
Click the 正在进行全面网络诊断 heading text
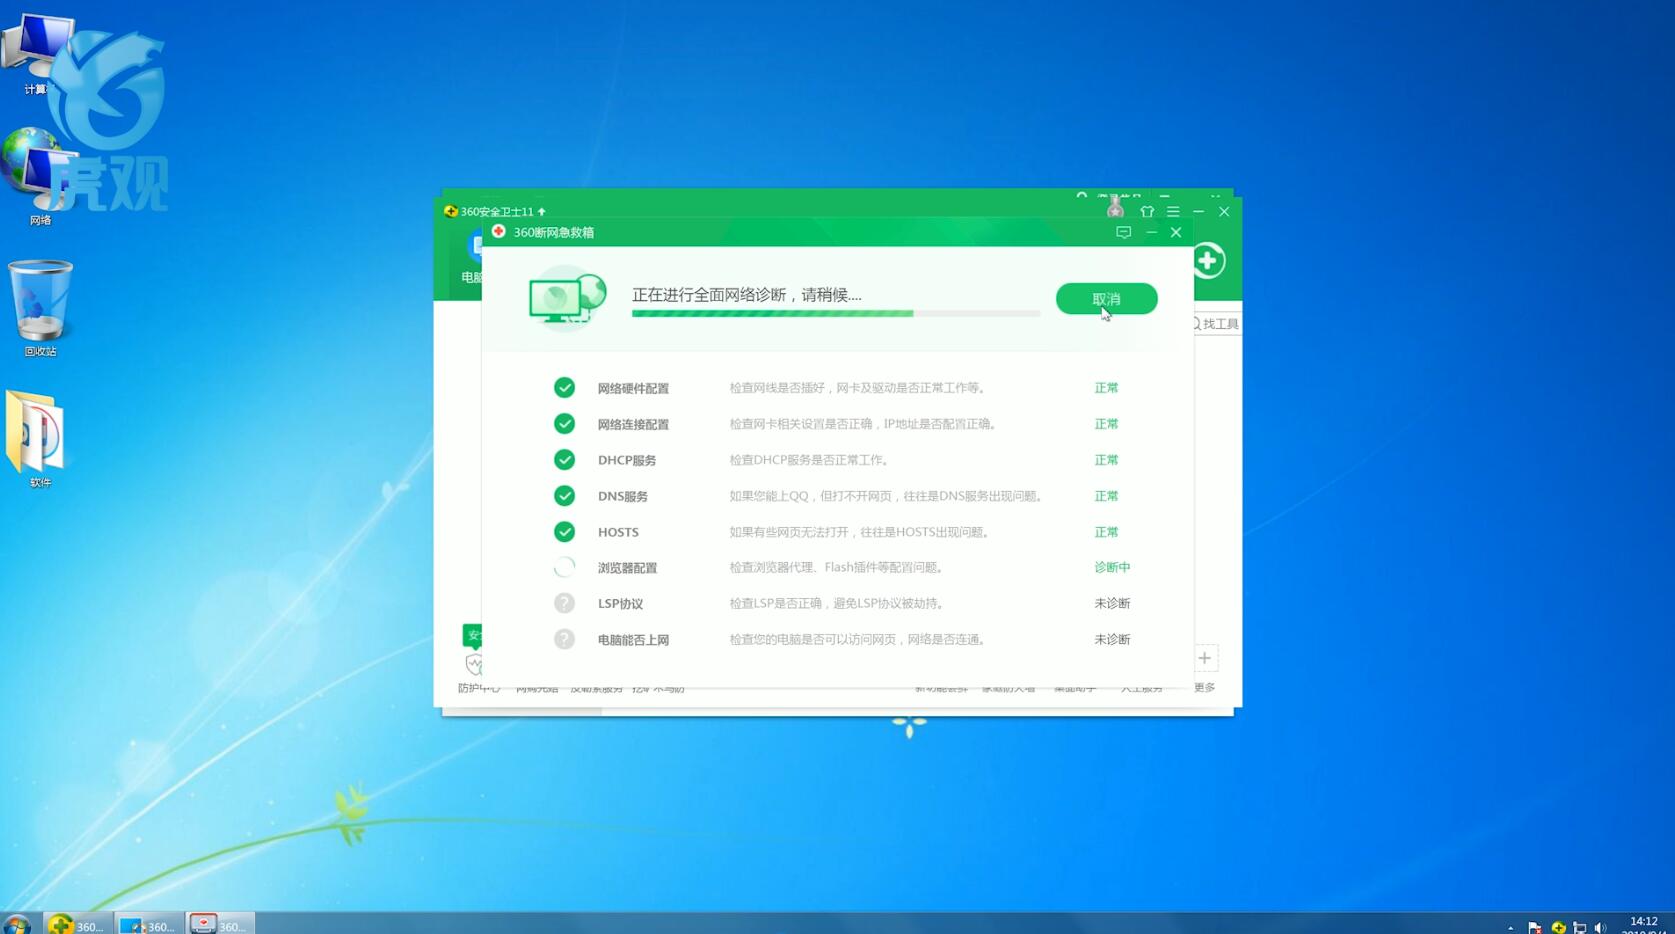[746, 294]
